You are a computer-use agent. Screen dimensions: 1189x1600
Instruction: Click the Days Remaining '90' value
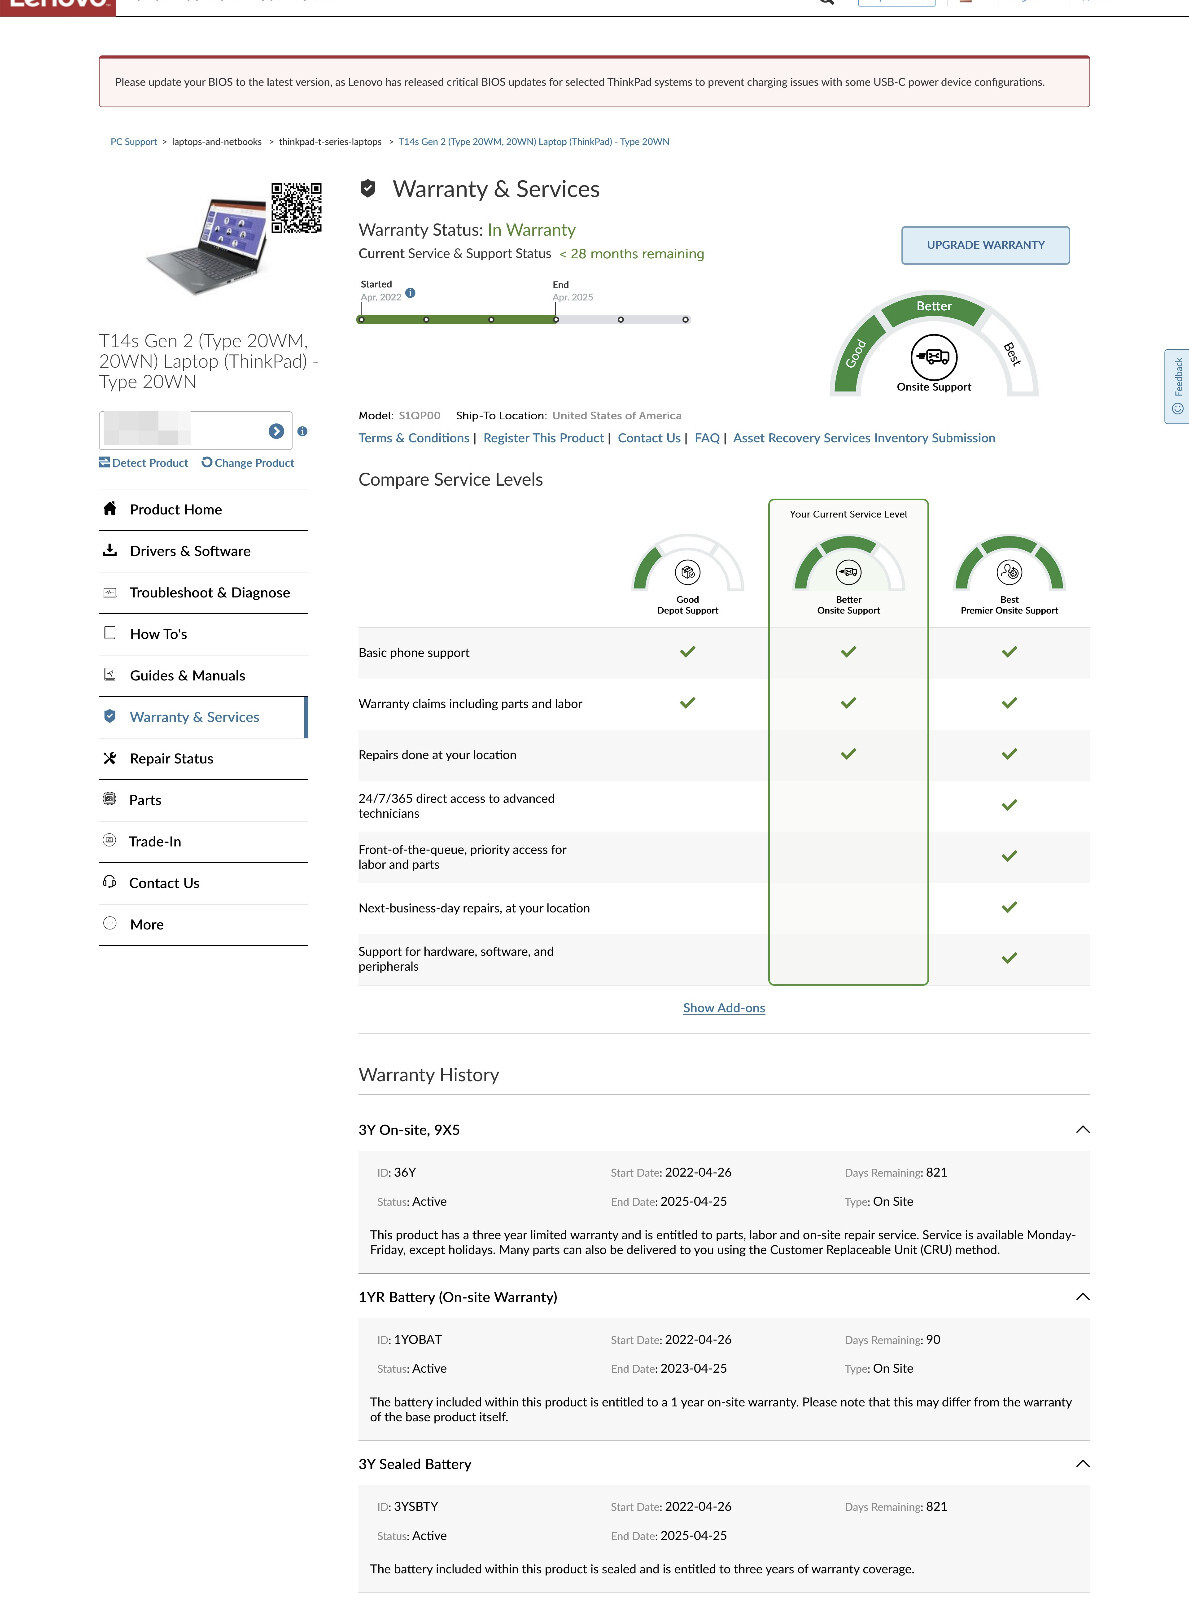(933, 1340)
